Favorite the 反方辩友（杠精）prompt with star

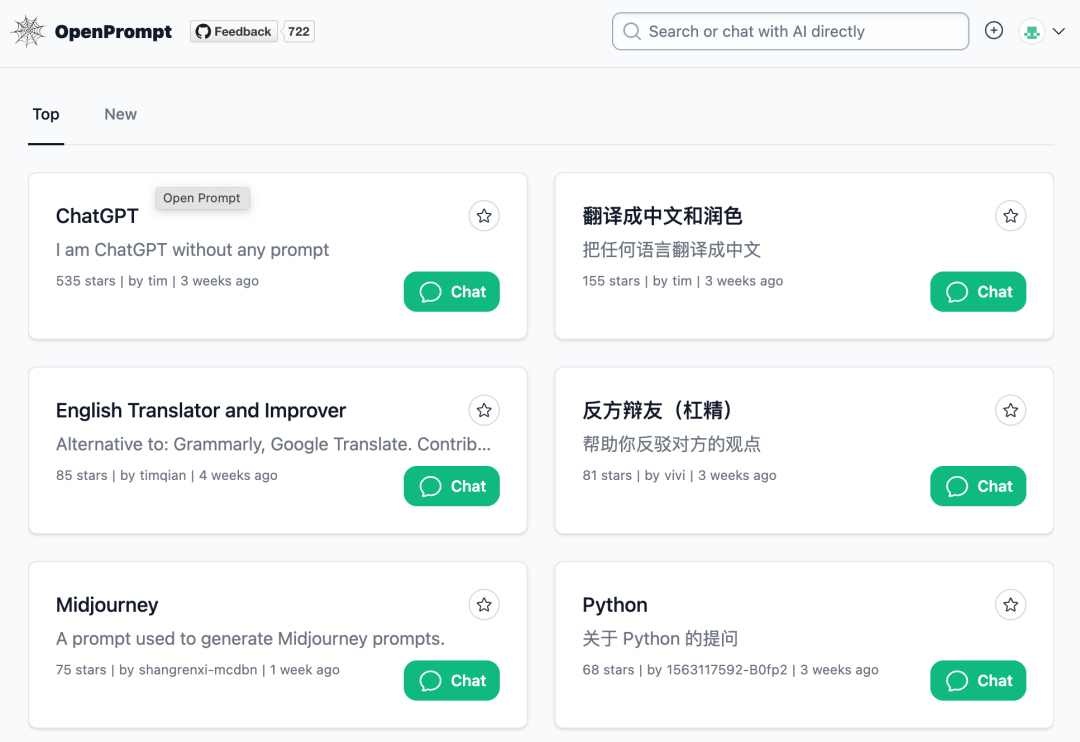point(1011,410)
